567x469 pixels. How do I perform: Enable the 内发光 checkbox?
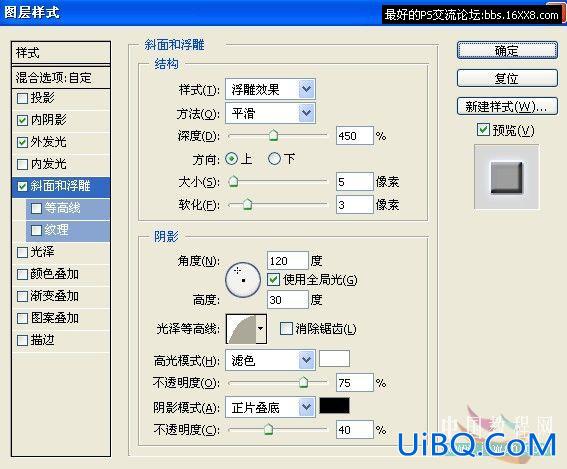pos(22,165)
